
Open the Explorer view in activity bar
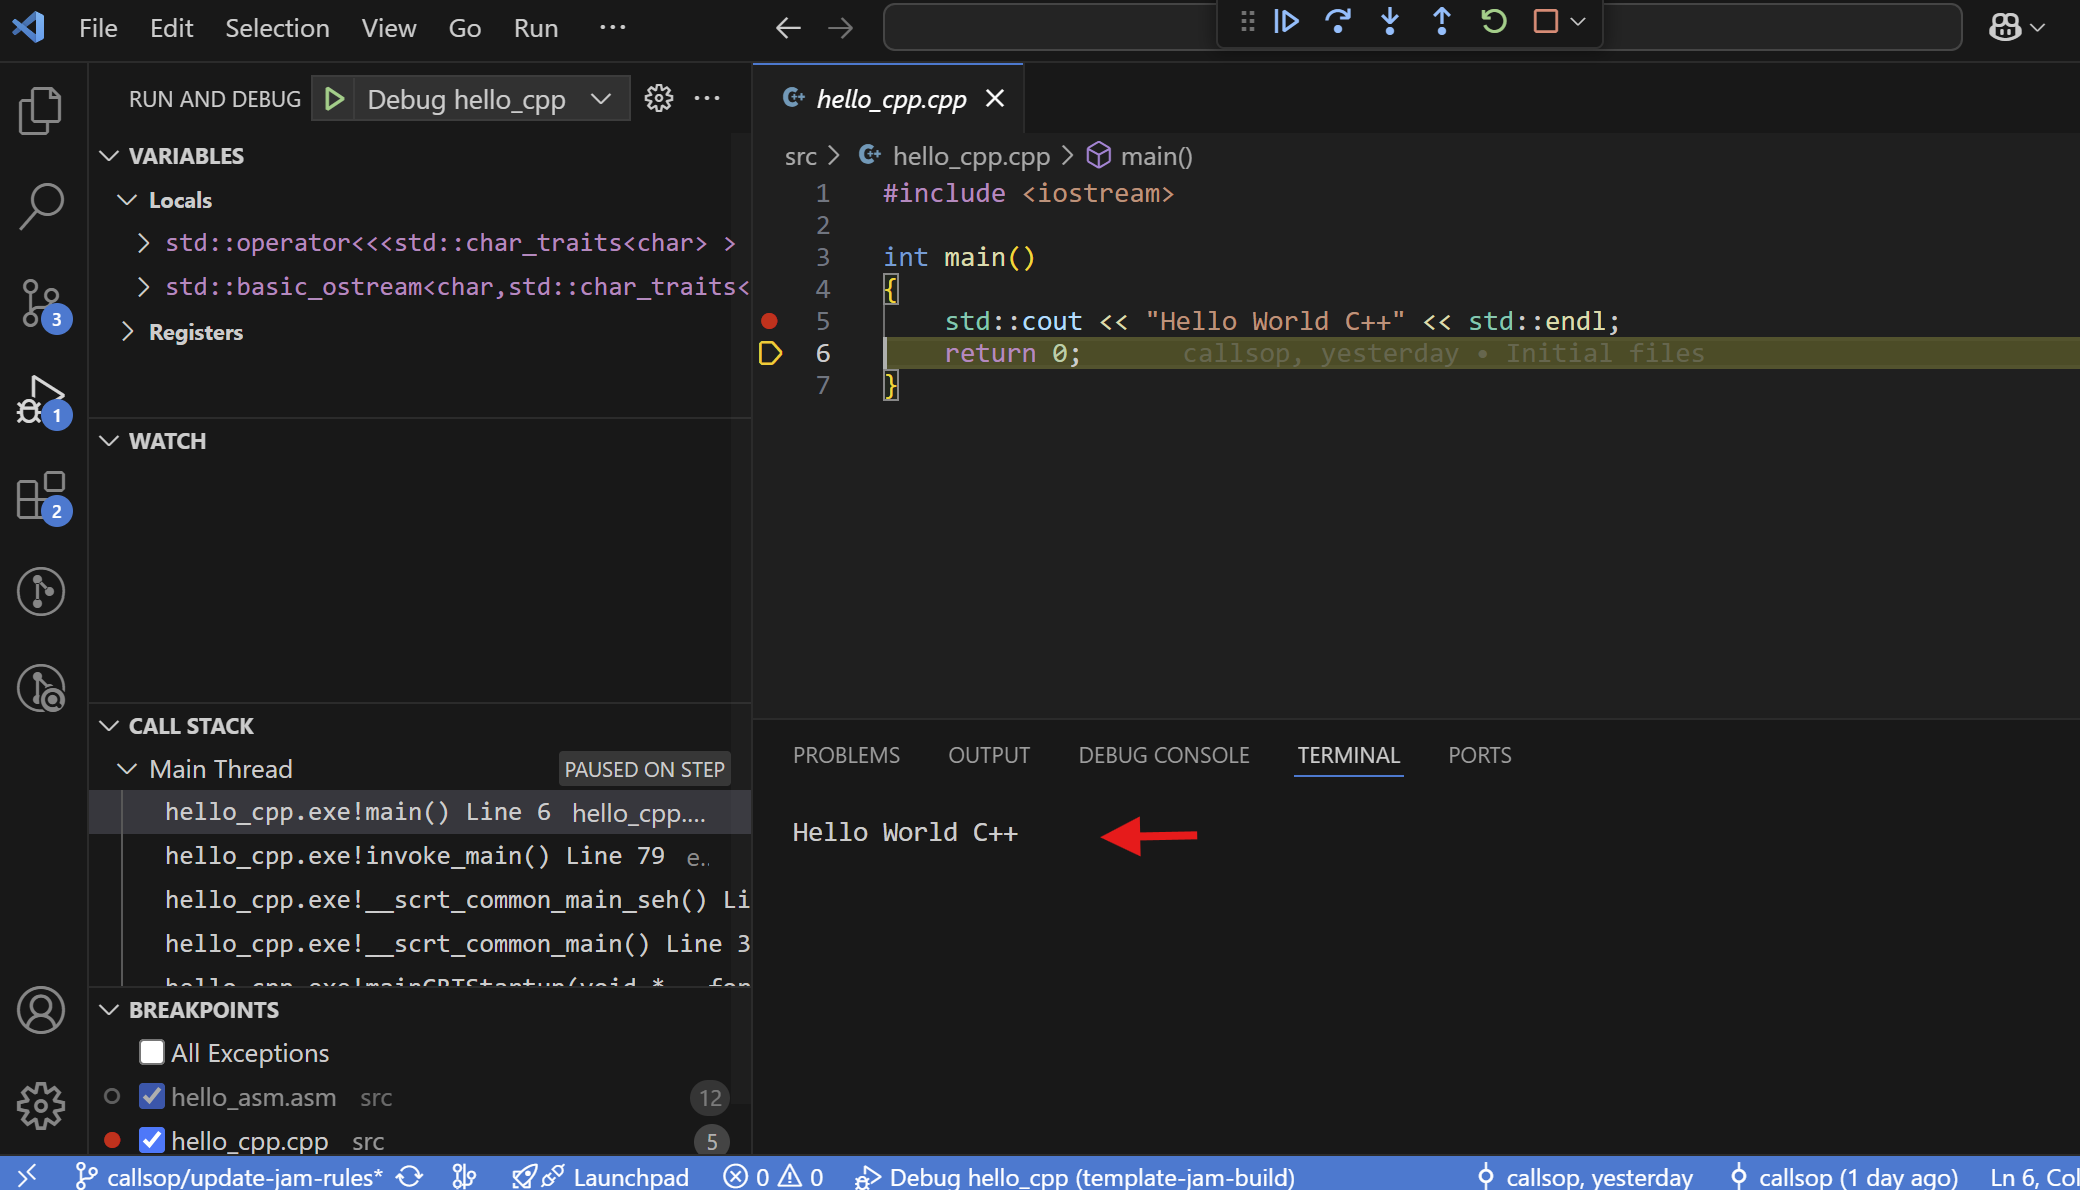[x=41, y=110]
